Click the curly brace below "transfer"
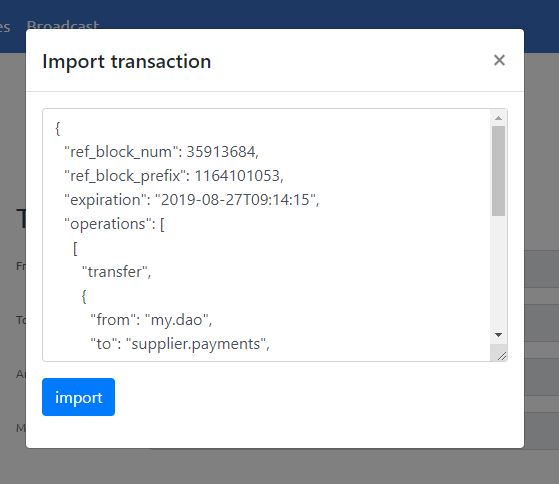Screen dimensions: 559x484 pos(84,296)
